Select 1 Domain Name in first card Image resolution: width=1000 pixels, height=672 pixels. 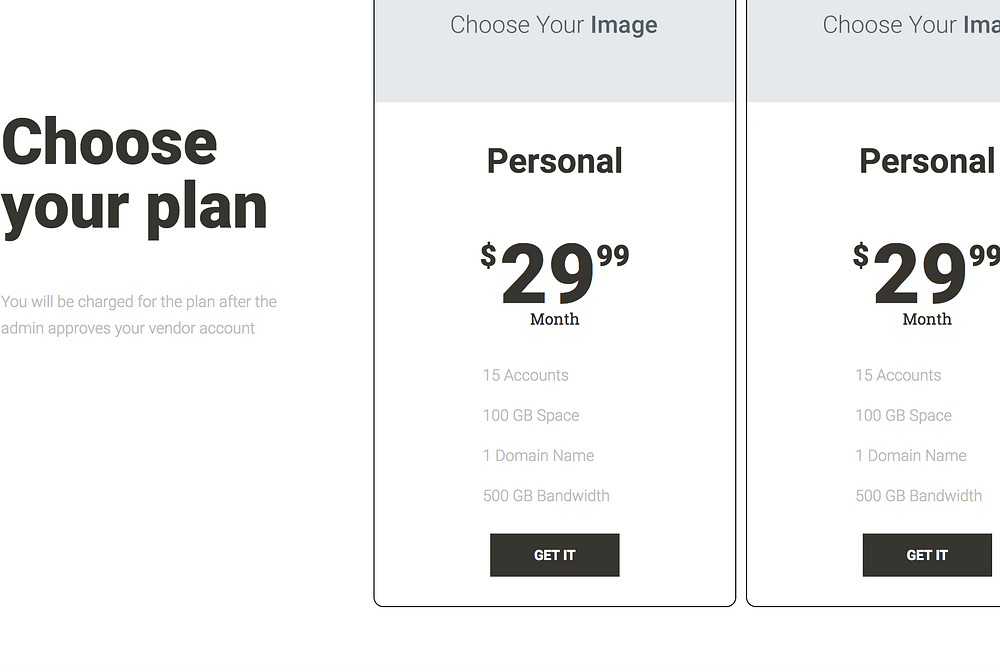[538, 455]
